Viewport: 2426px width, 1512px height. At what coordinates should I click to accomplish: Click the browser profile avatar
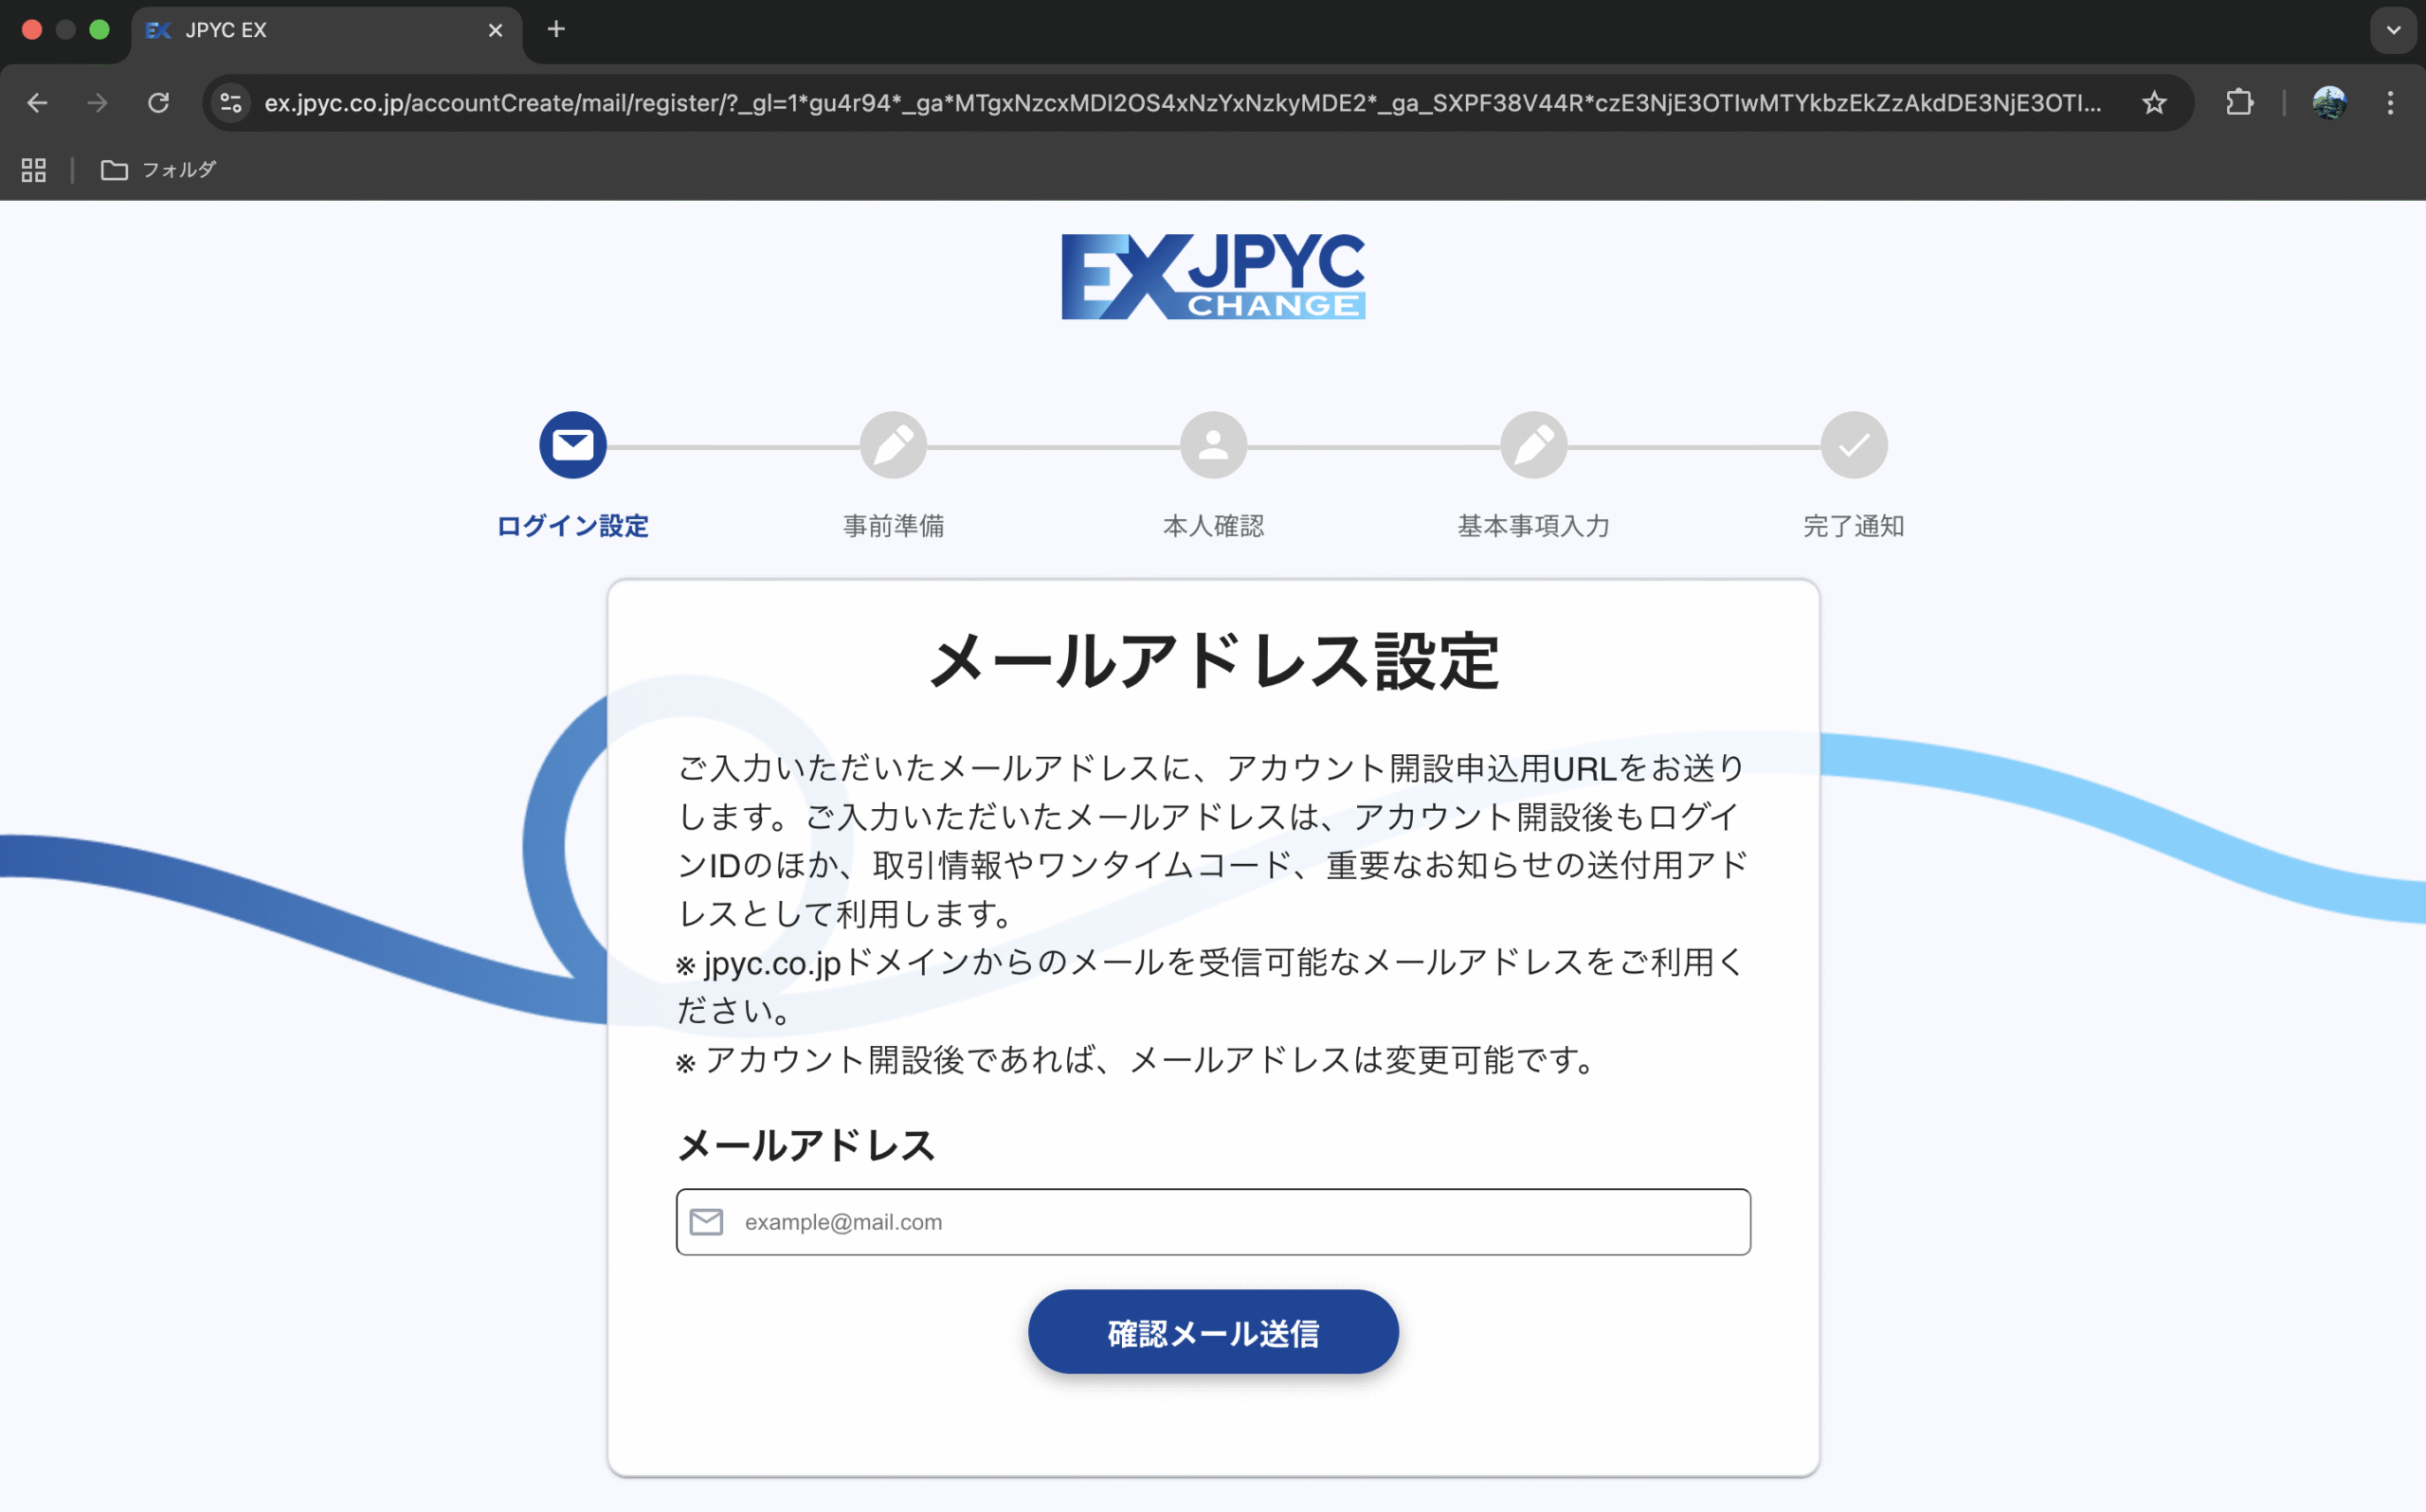2330,103
